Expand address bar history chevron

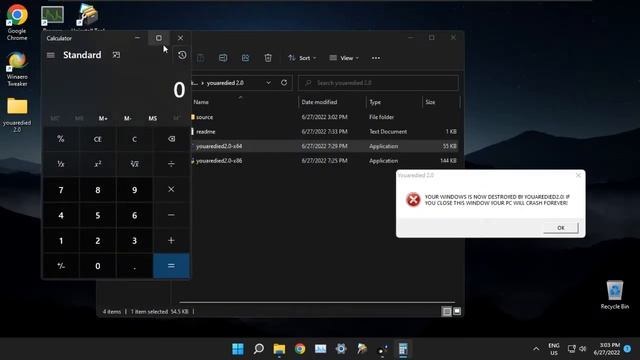tap(269, 83)
